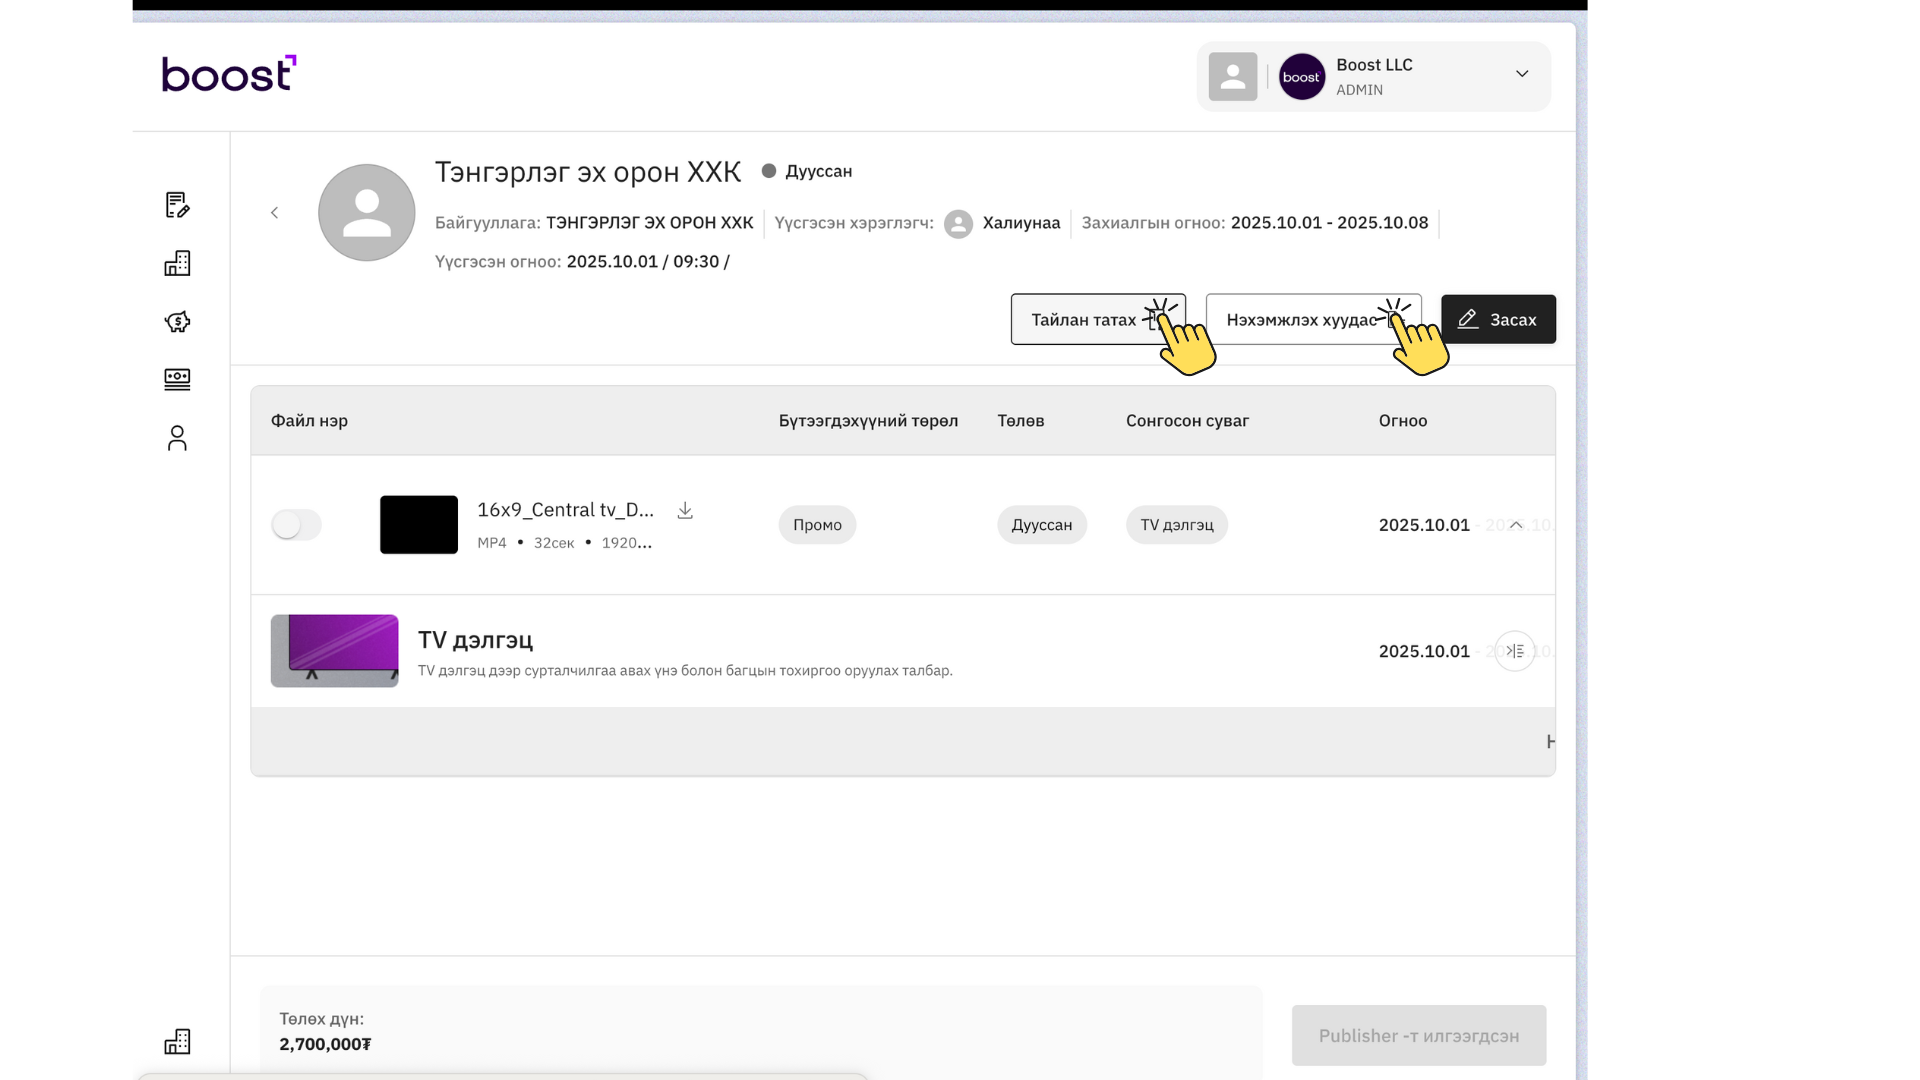
Task: Select the Промо product type tag
Action: pos(817,524)
